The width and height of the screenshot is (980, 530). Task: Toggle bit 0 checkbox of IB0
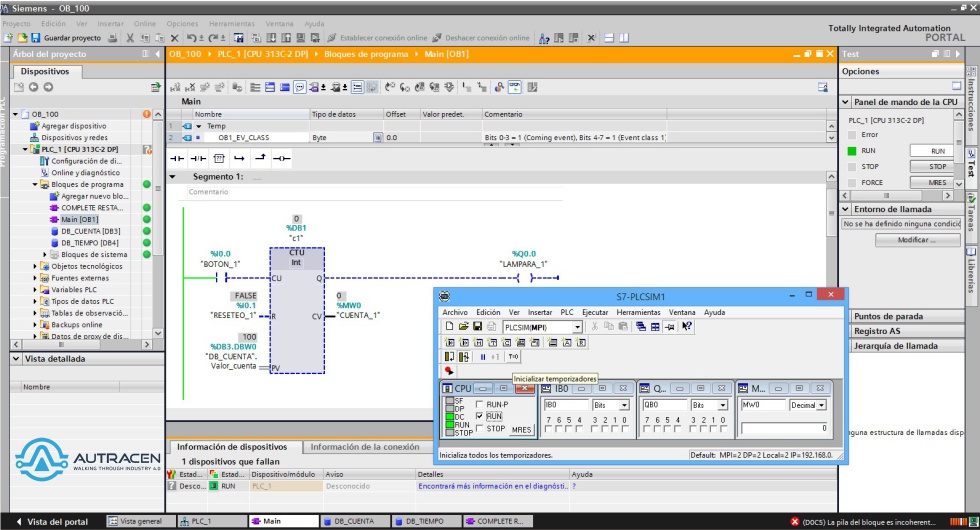(x=625, y=429)
